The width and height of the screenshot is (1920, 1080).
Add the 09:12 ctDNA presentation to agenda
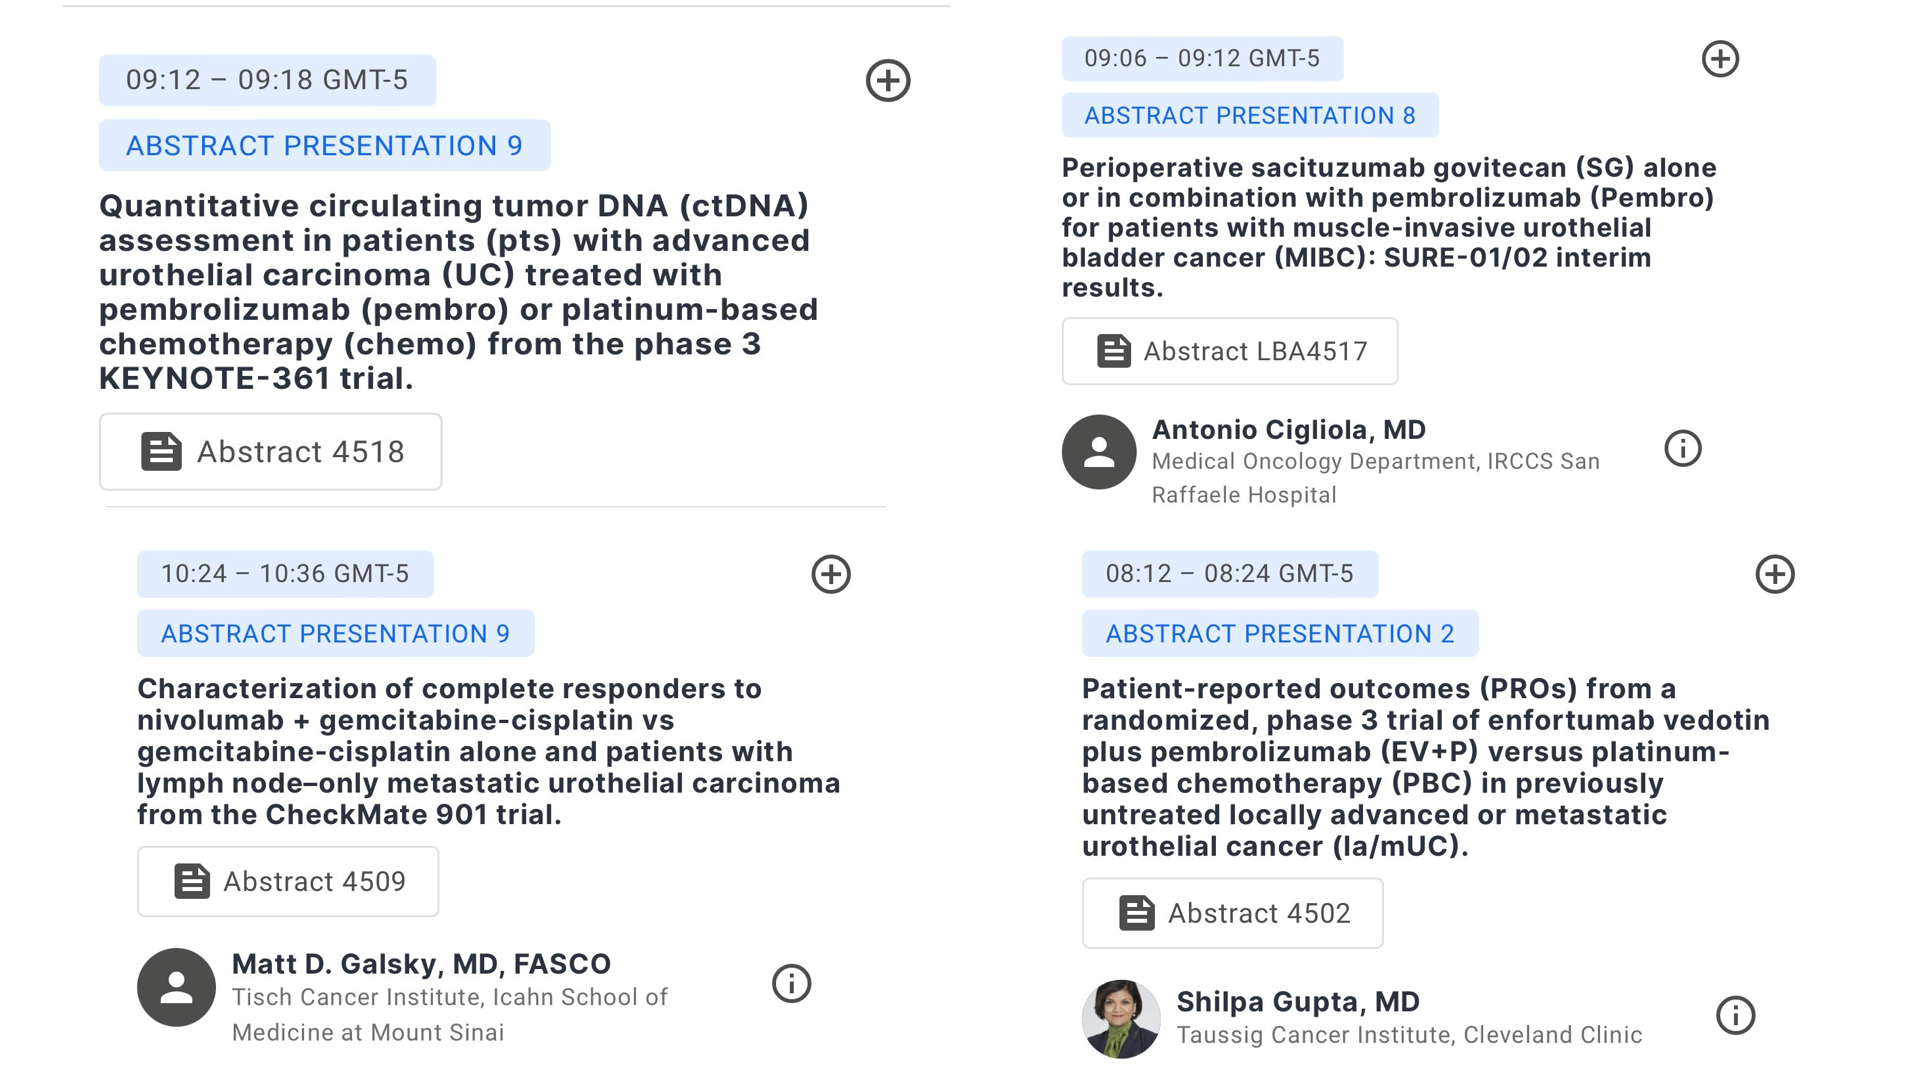click(888, 80)
